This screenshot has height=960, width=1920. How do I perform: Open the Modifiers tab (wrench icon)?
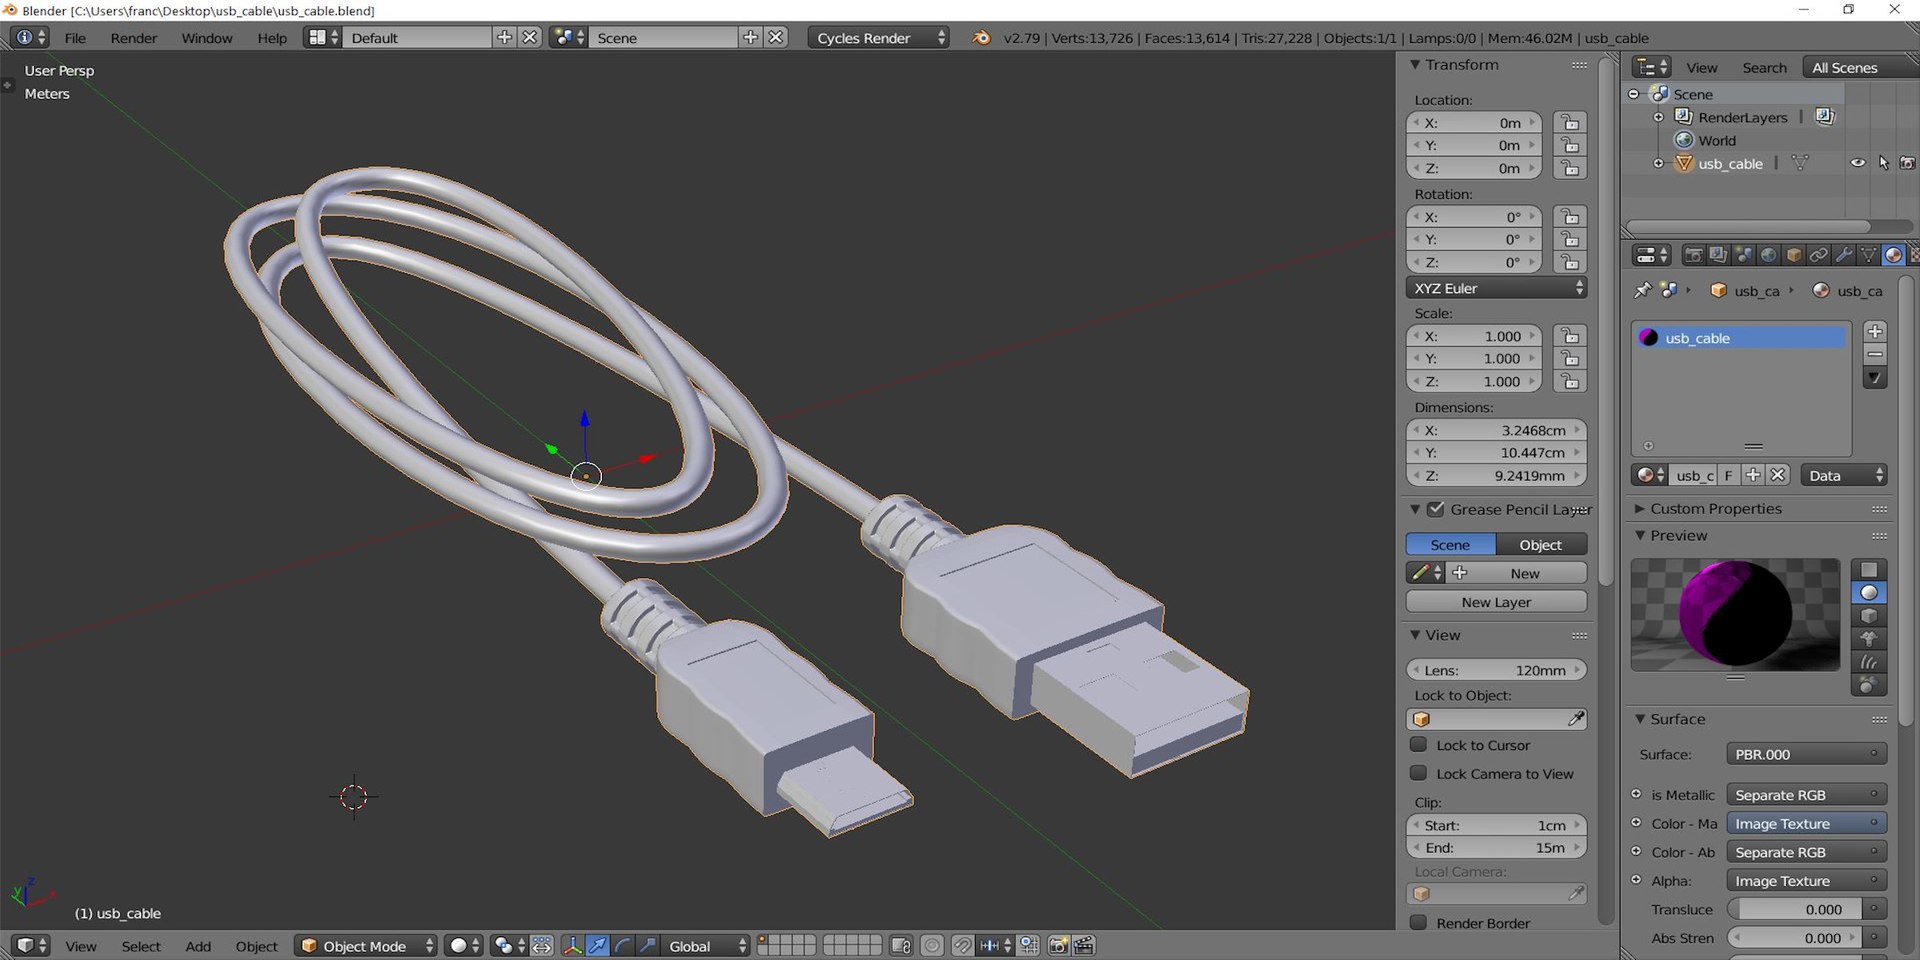pos(1843,255)
